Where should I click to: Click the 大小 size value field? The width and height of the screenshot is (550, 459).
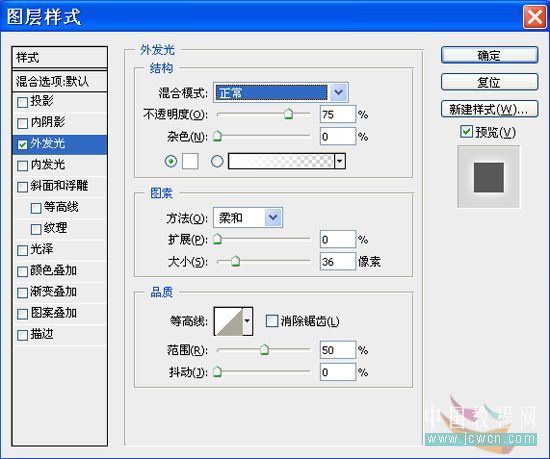338,262
